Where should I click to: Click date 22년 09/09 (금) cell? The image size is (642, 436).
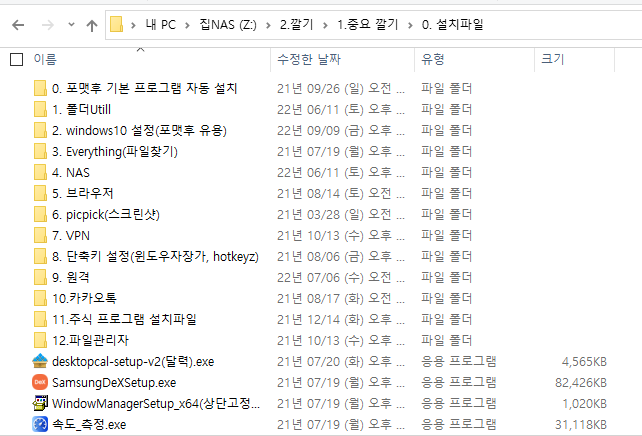click(341, 131)
